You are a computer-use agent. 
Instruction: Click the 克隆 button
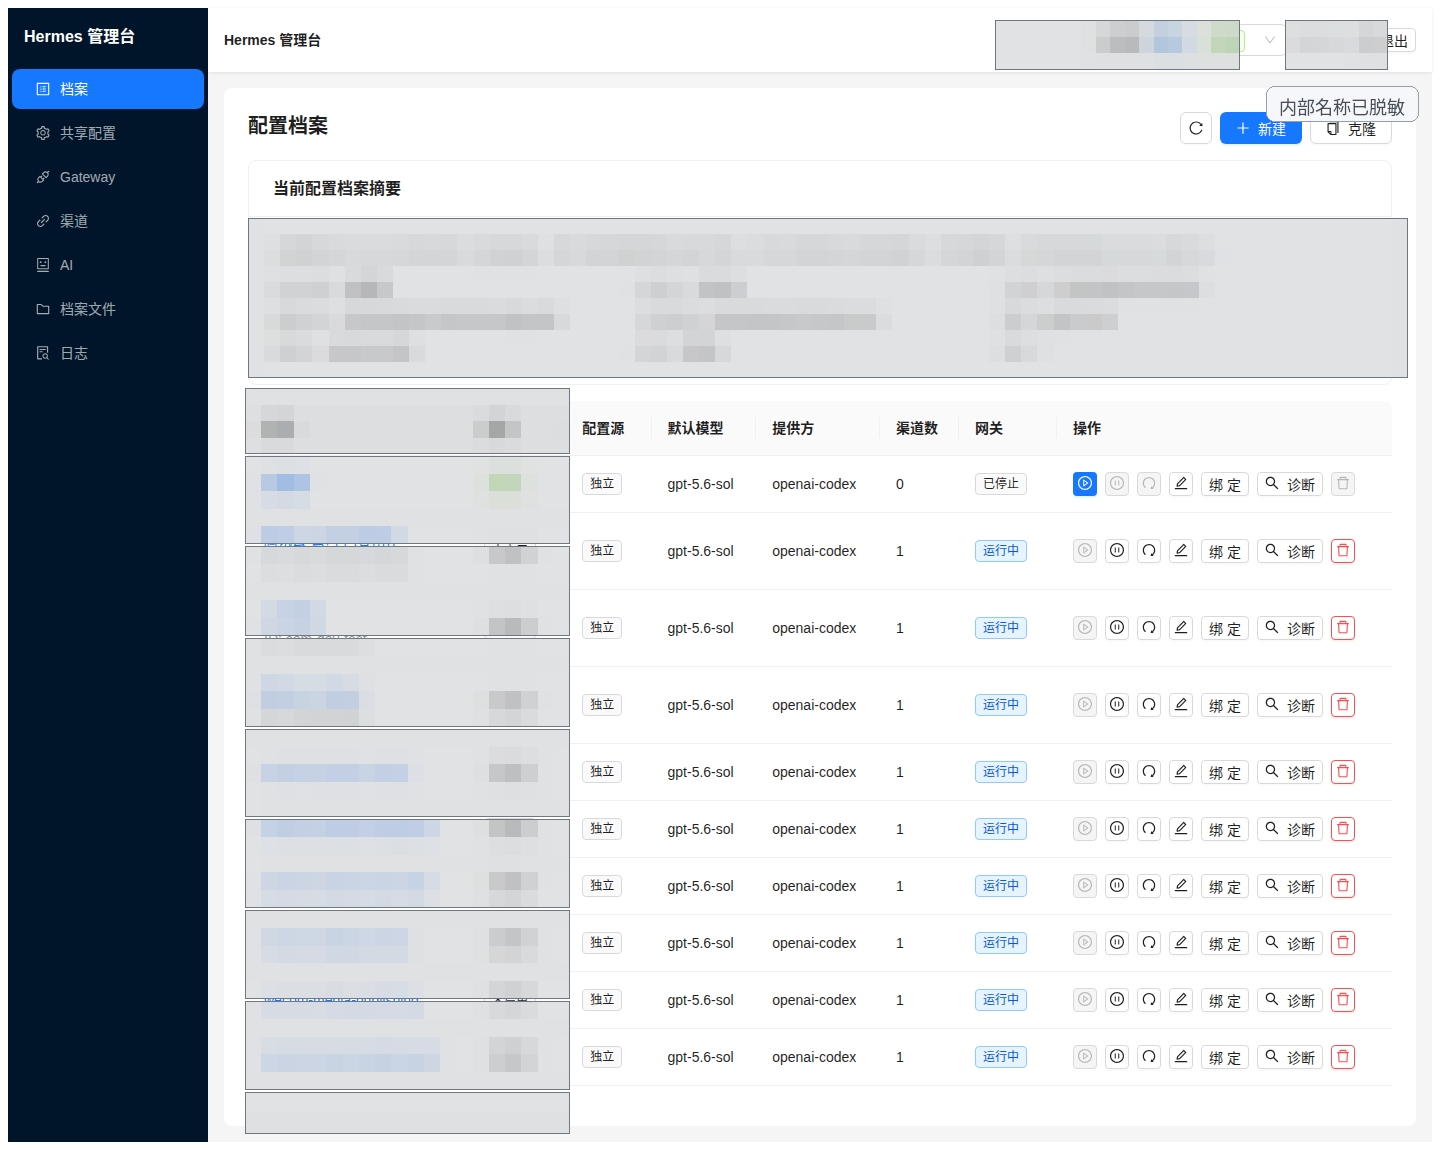[x=1350, y=129]
